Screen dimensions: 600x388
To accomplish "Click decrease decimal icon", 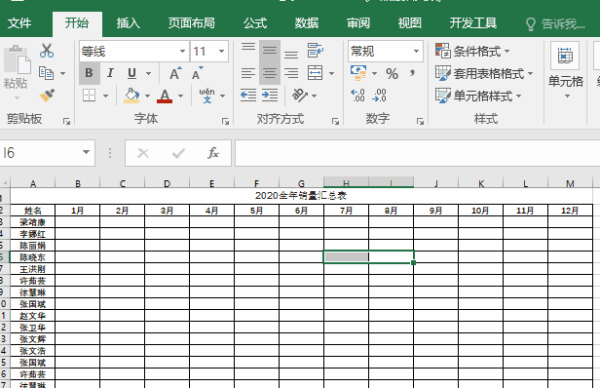I will [x=379, y=95].
